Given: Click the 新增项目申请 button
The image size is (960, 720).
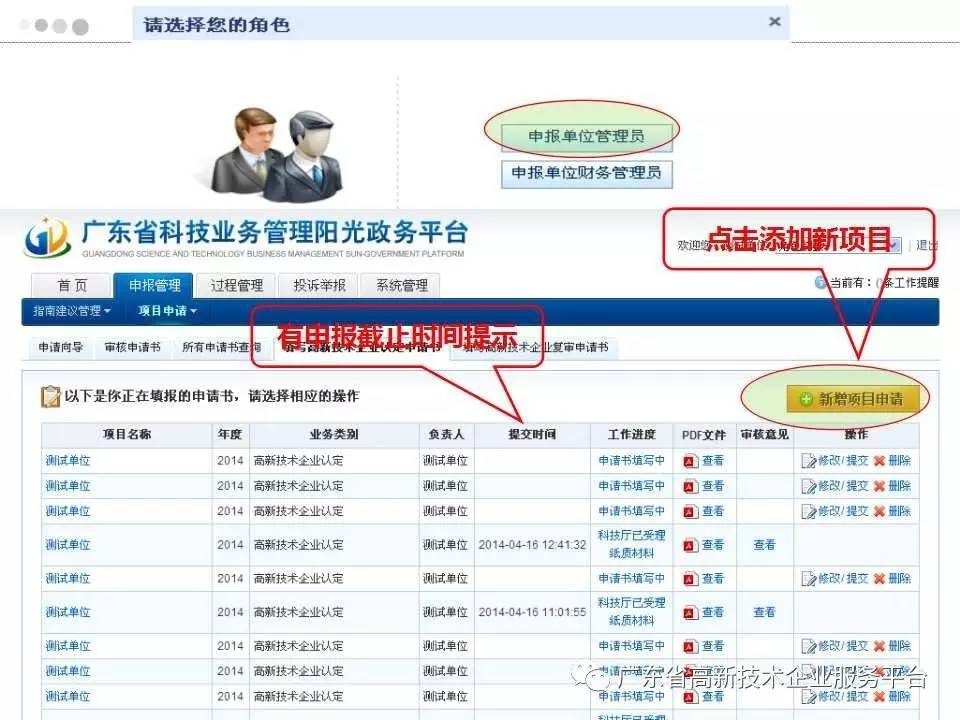Looking at the screenshot, I should (x=850, y=399).
